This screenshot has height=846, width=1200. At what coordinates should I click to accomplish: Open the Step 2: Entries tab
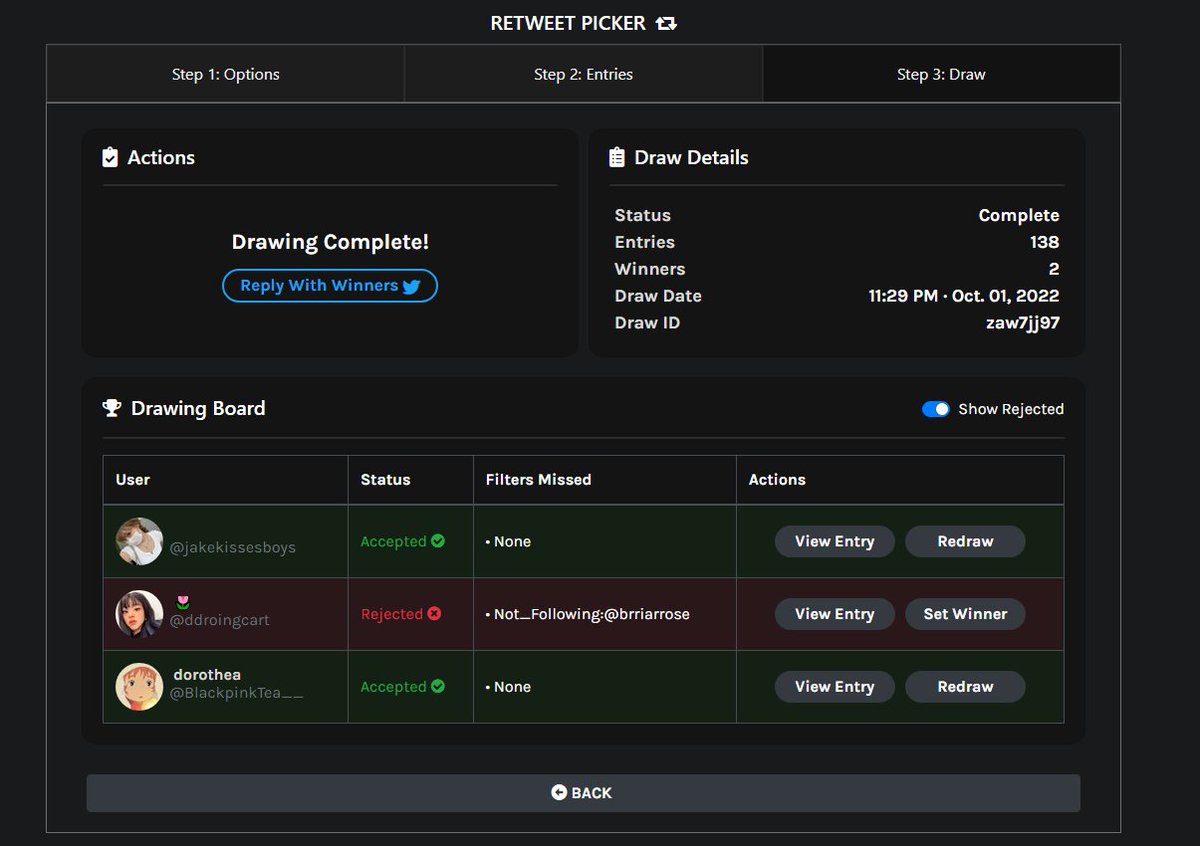(x=583, y=74)
